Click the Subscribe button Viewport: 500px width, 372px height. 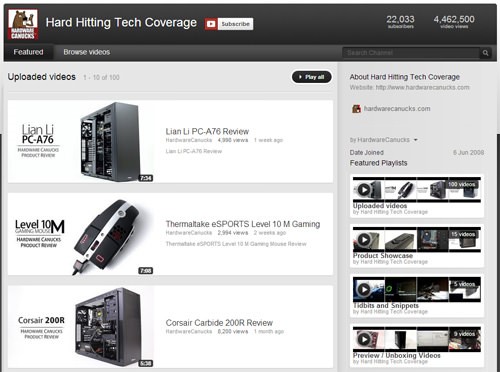(x=235, y=24)
